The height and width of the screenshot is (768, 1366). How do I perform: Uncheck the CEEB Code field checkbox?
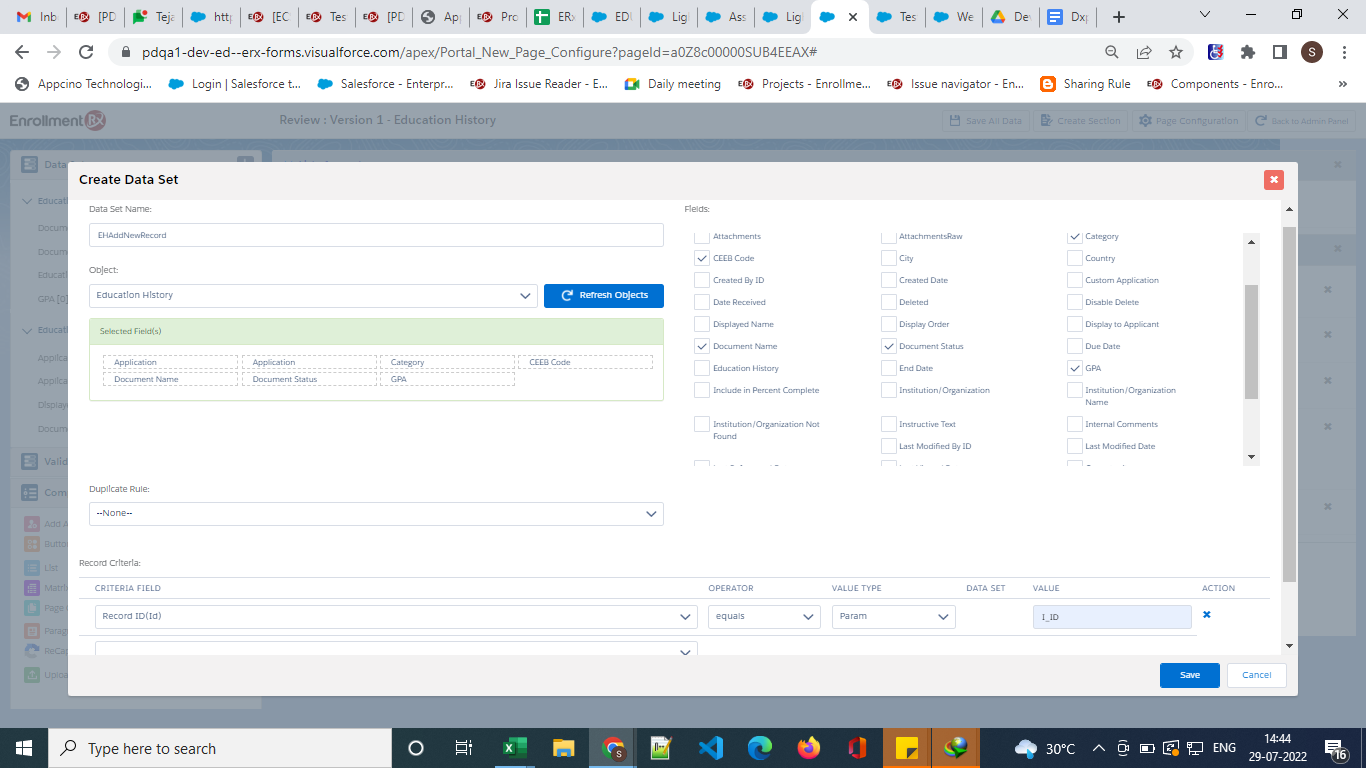pyautogui.click(x=702, y=258)
